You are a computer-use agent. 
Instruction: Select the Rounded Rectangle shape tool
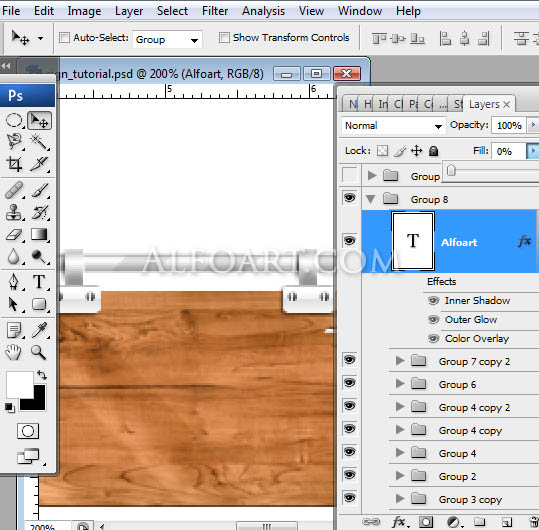point(40,304)
